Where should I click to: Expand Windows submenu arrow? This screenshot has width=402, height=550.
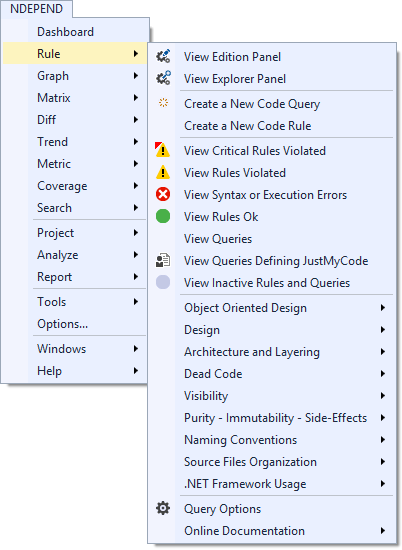click(x=136, y=349)
